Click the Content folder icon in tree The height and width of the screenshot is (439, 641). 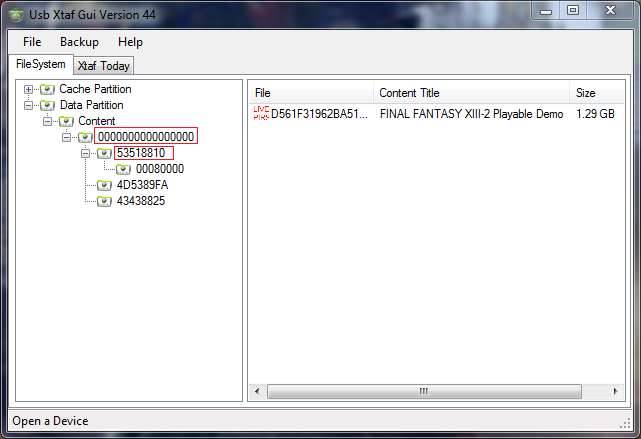point(66,121)
